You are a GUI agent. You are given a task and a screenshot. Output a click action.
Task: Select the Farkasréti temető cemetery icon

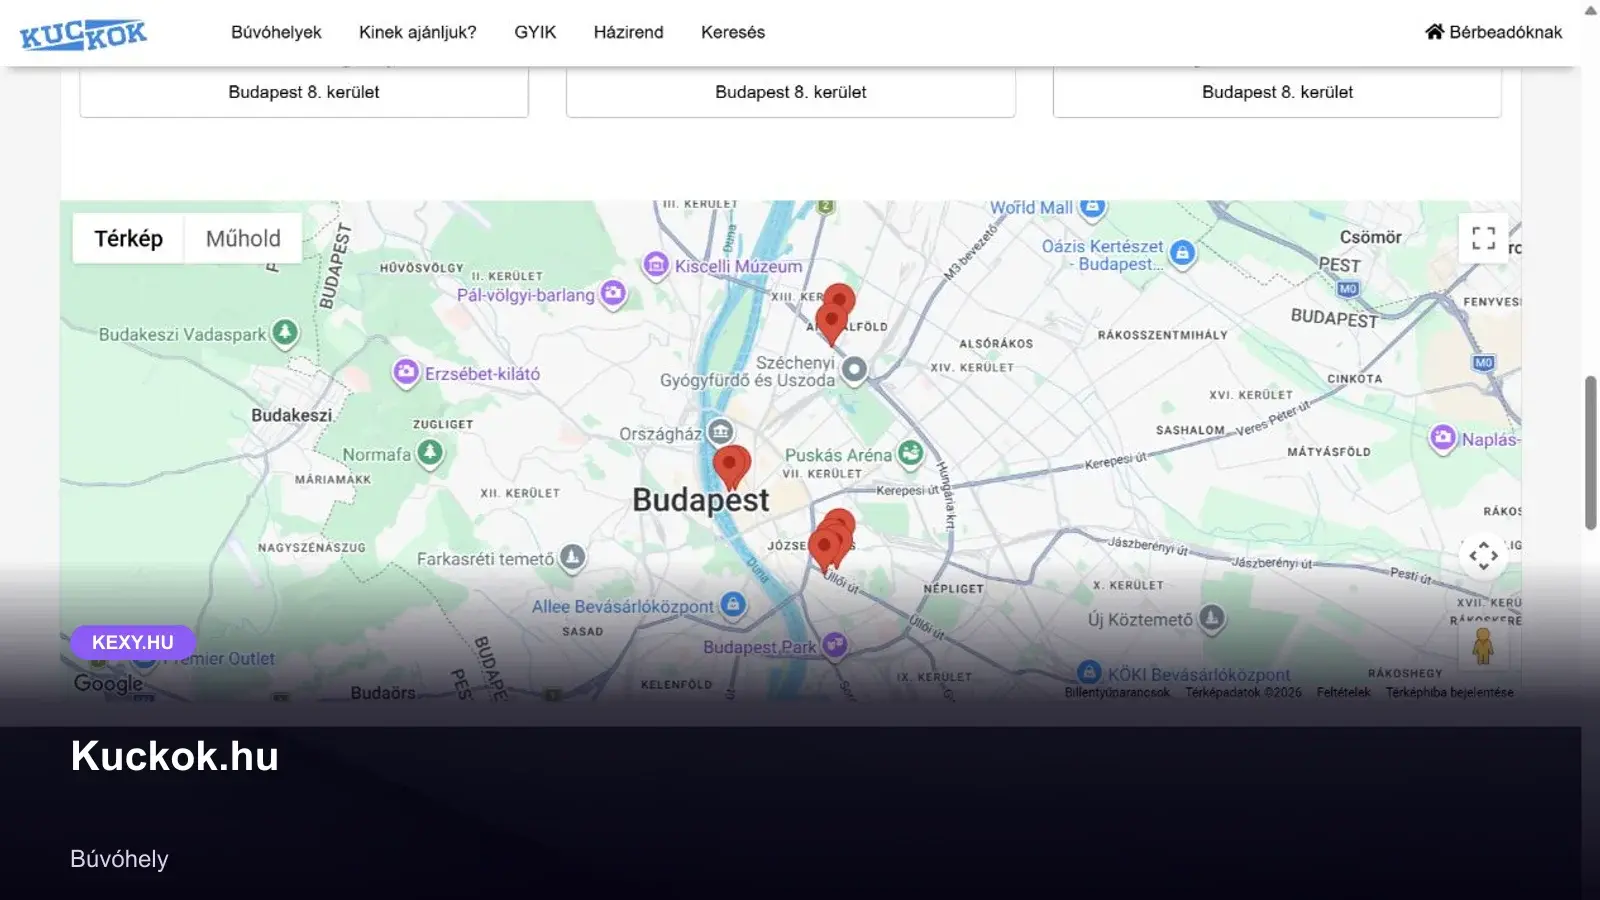coord(572,557)
